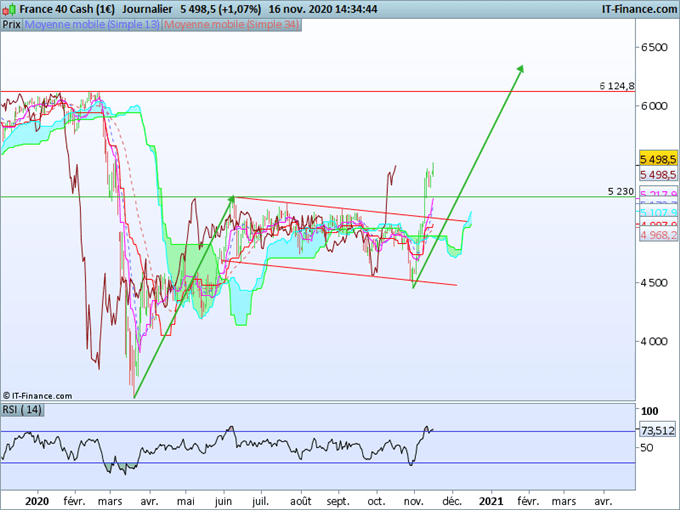Click the dark red 5 498,5 price tag
This screenshot has width=680, height=510.
tap(658, 175)
